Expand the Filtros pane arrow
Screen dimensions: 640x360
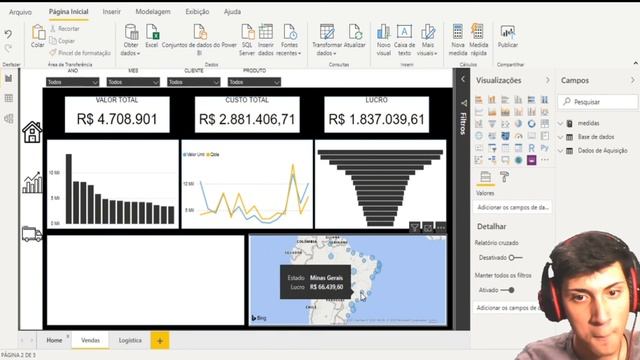click(463, 79)
